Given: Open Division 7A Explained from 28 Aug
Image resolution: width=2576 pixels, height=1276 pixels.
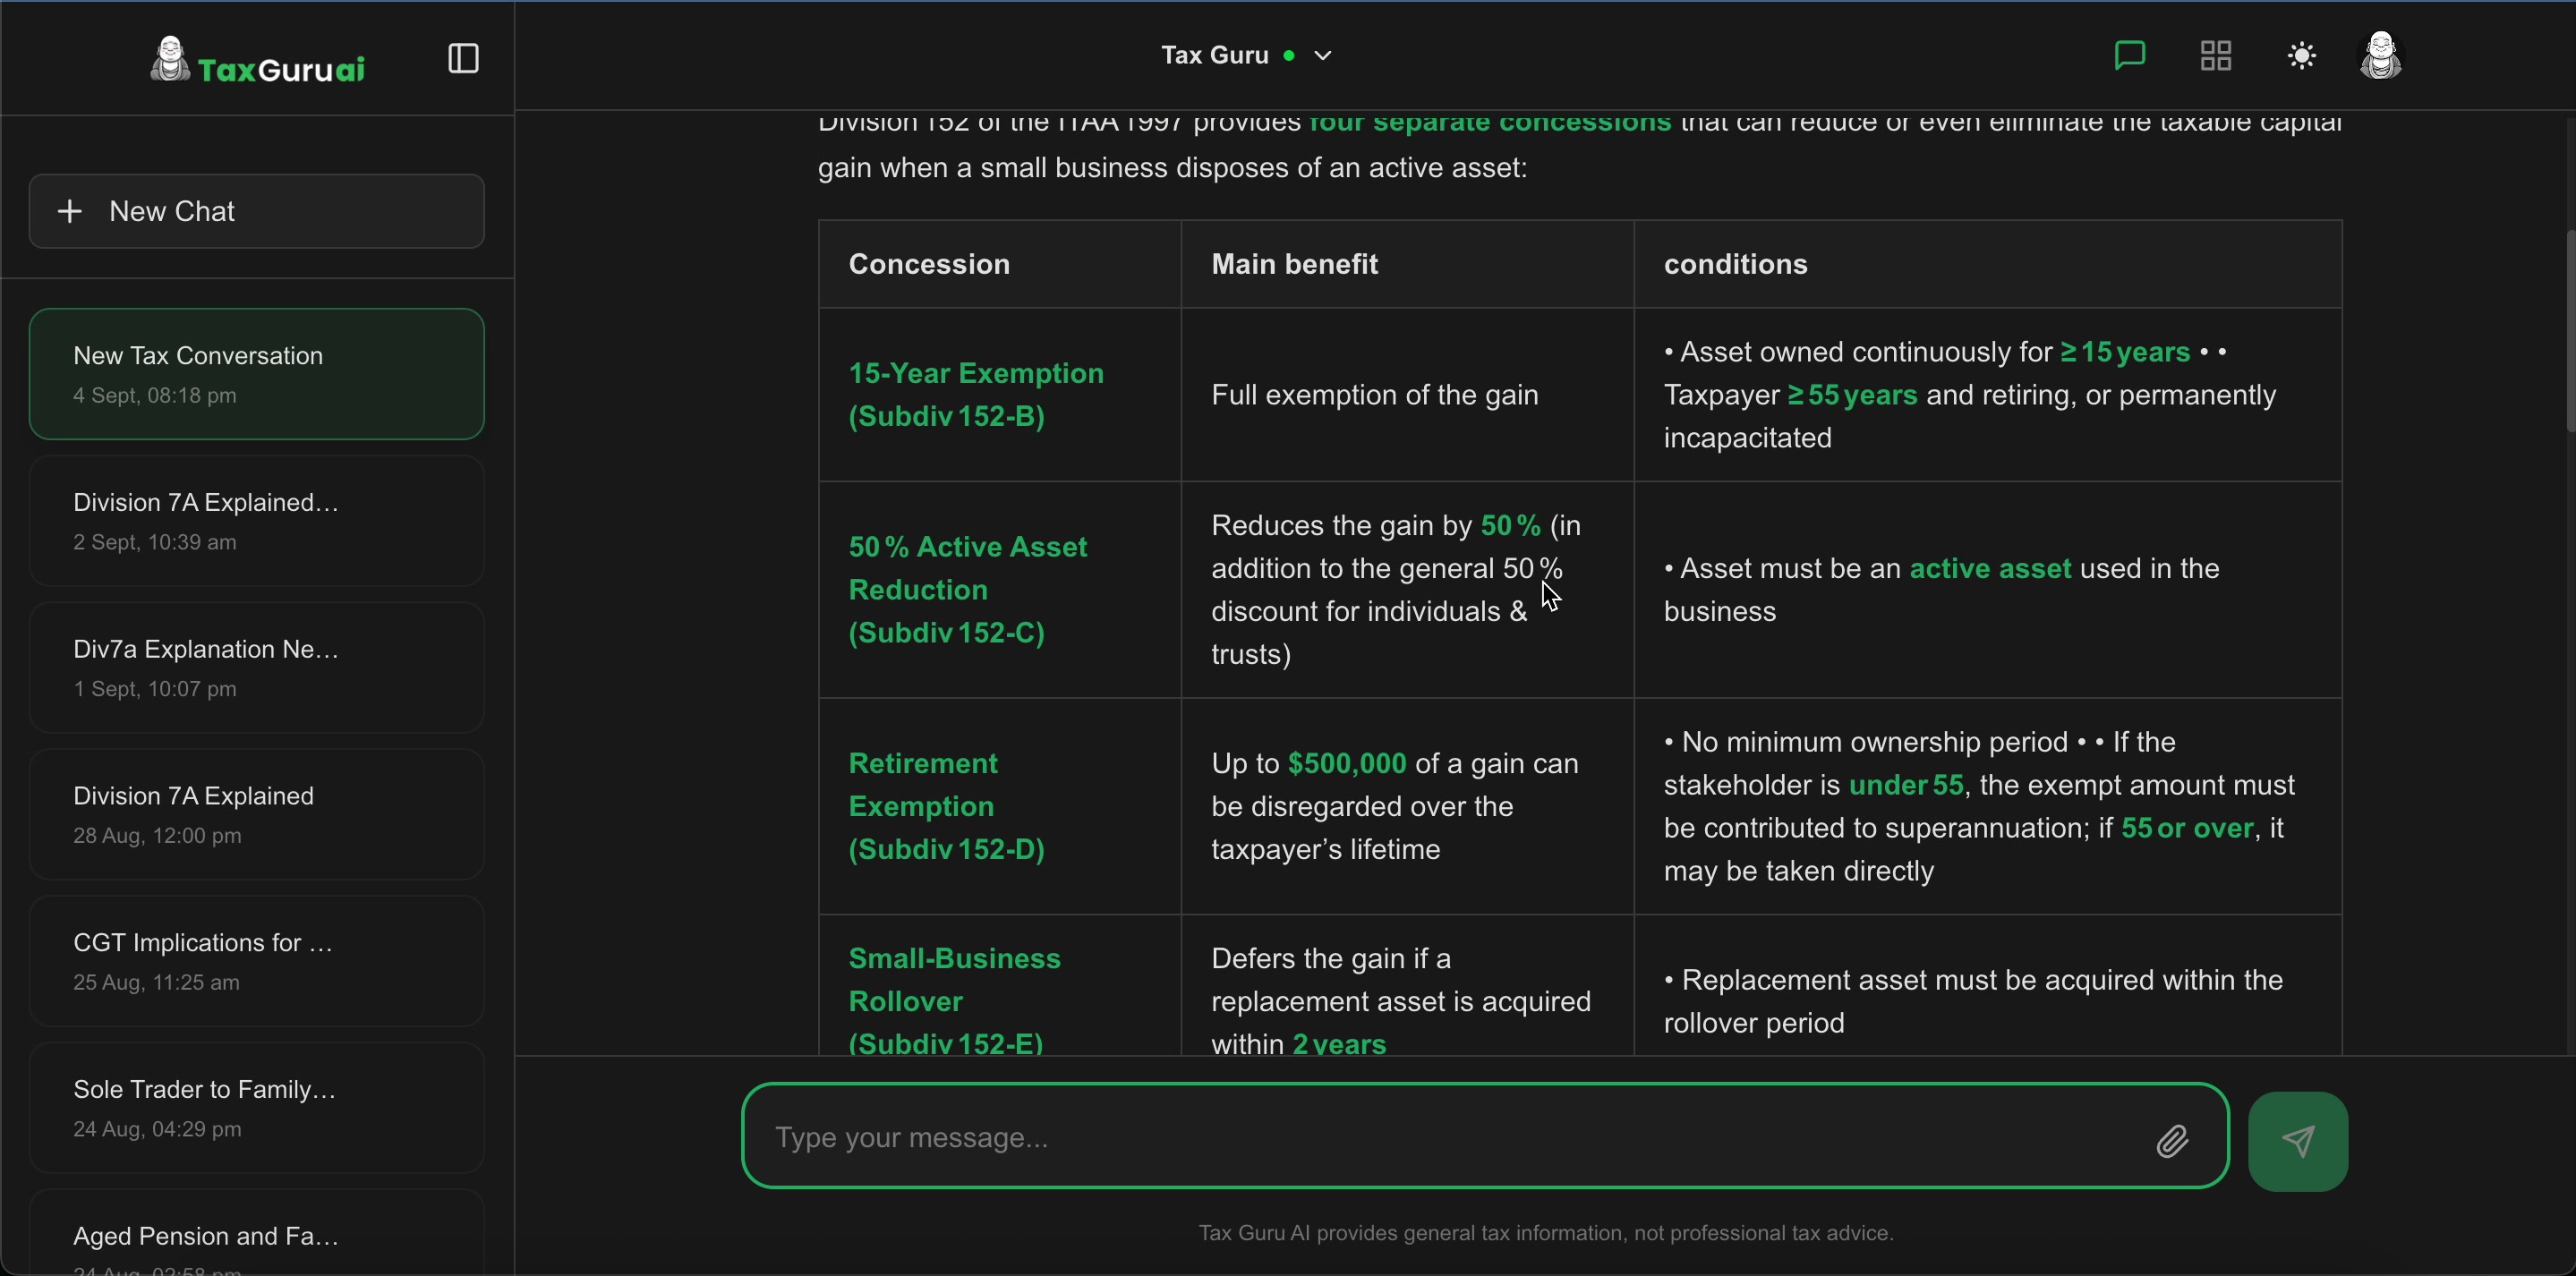Looking at the screenshot, I should pos(257,814).
